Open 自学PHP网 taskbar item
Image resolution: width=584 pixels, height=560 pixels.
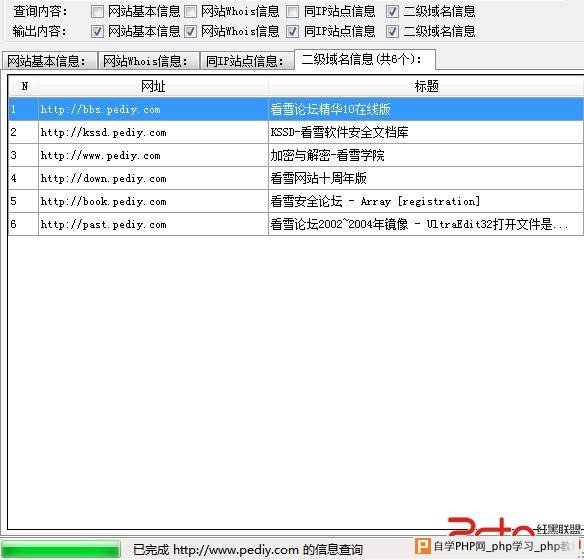495,547
